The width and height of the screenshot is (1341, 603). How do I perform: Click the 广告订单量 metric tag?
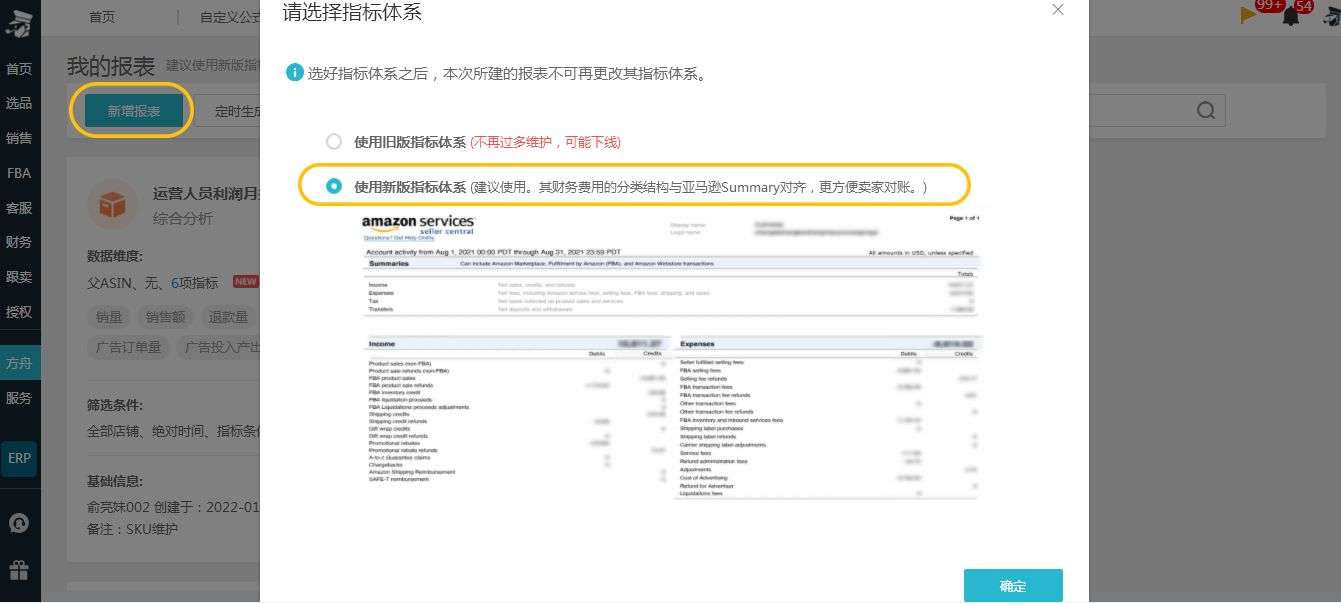tap(129, 347)
